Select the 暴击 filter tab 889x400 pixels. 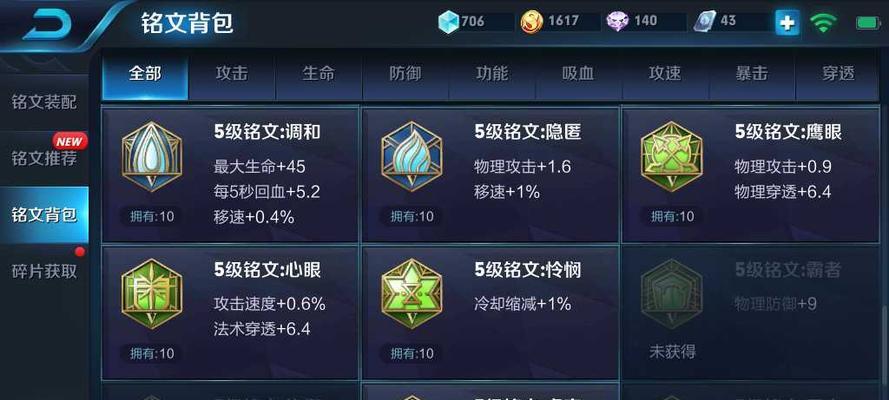752,74
